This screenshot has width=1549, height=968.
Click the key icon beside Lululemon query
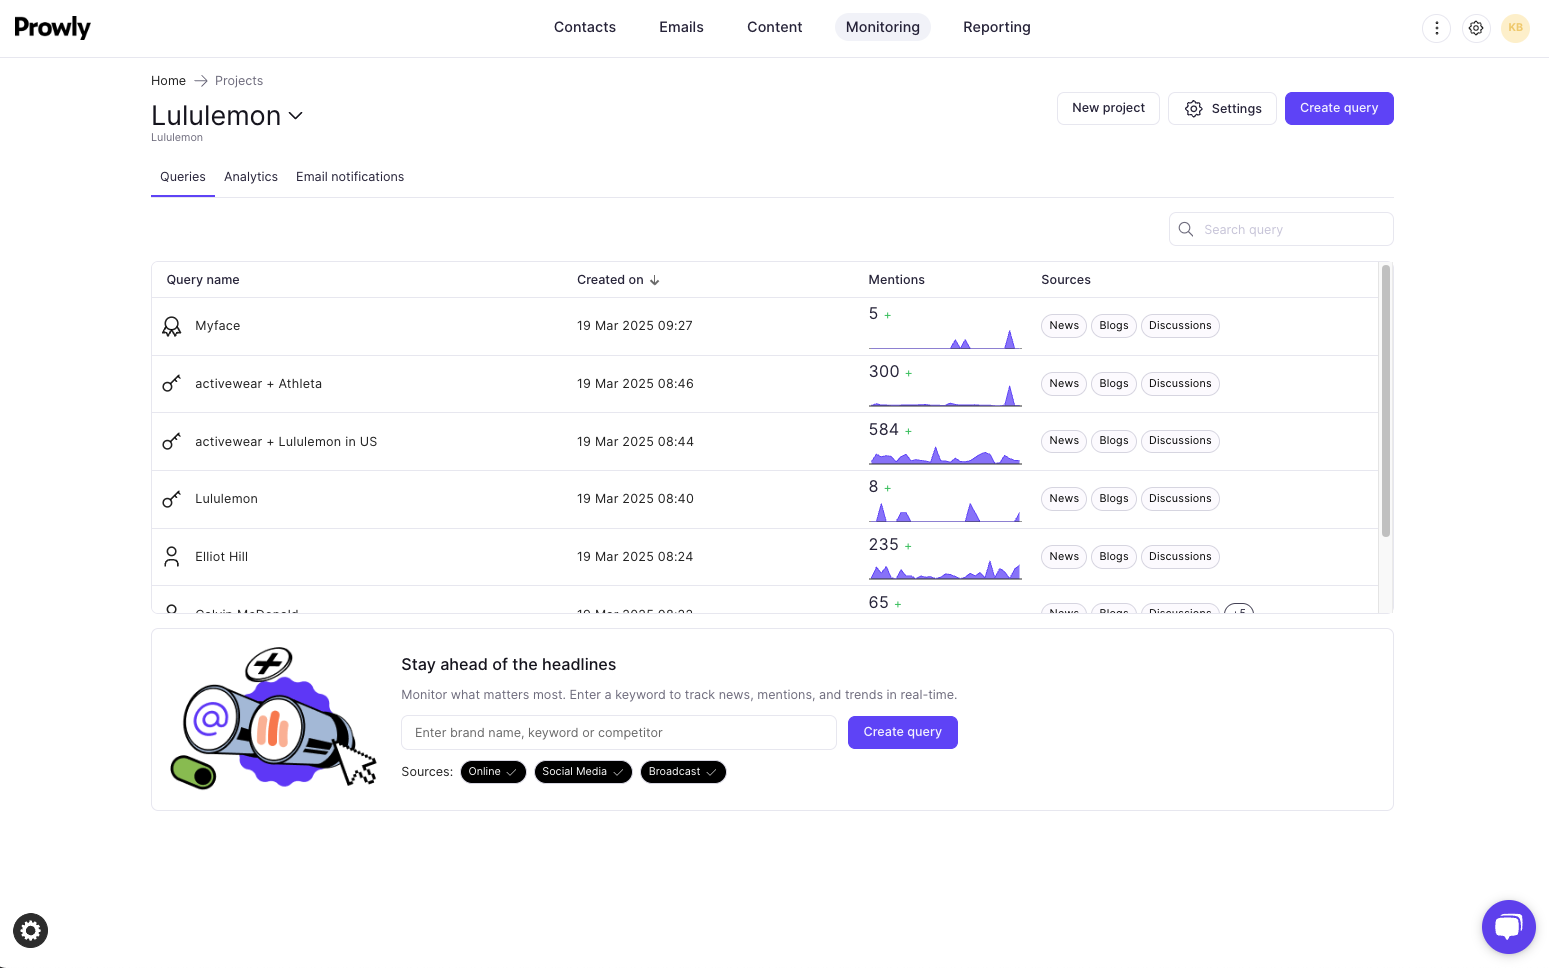tap(172, 499)
